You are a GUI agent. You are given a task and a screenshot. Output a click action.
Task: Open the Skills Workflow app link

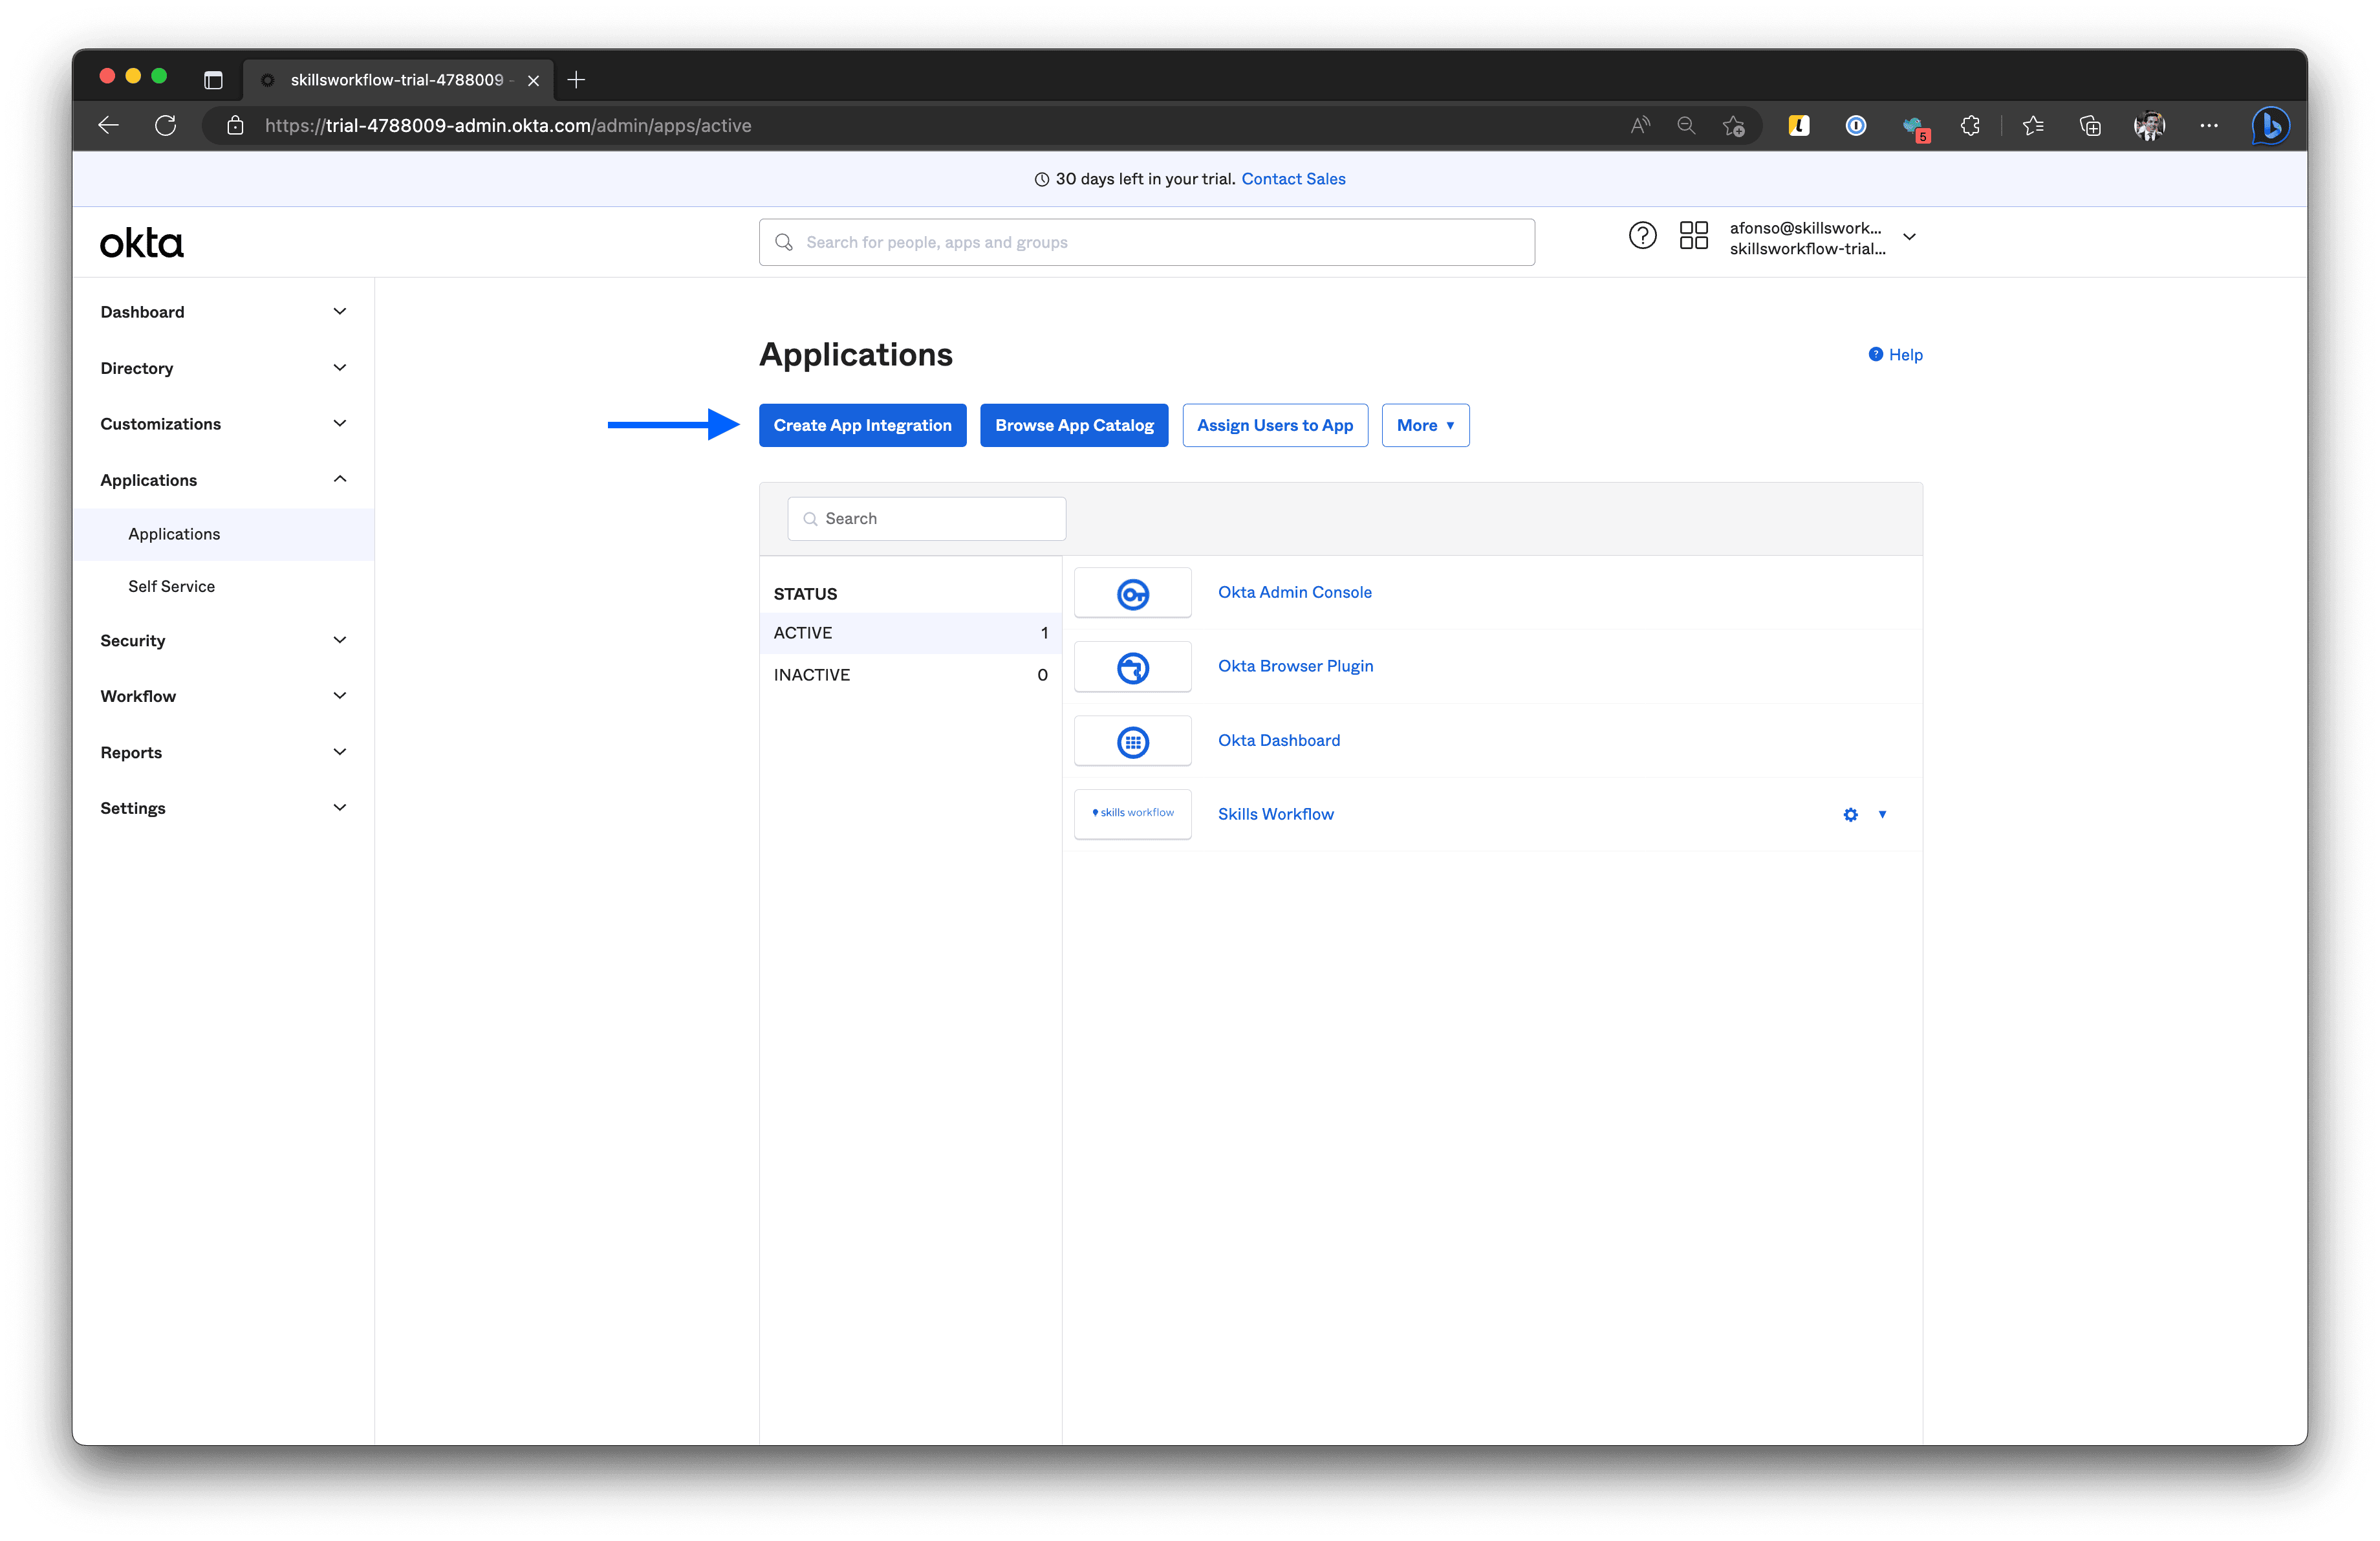[x=1275, y=814]
